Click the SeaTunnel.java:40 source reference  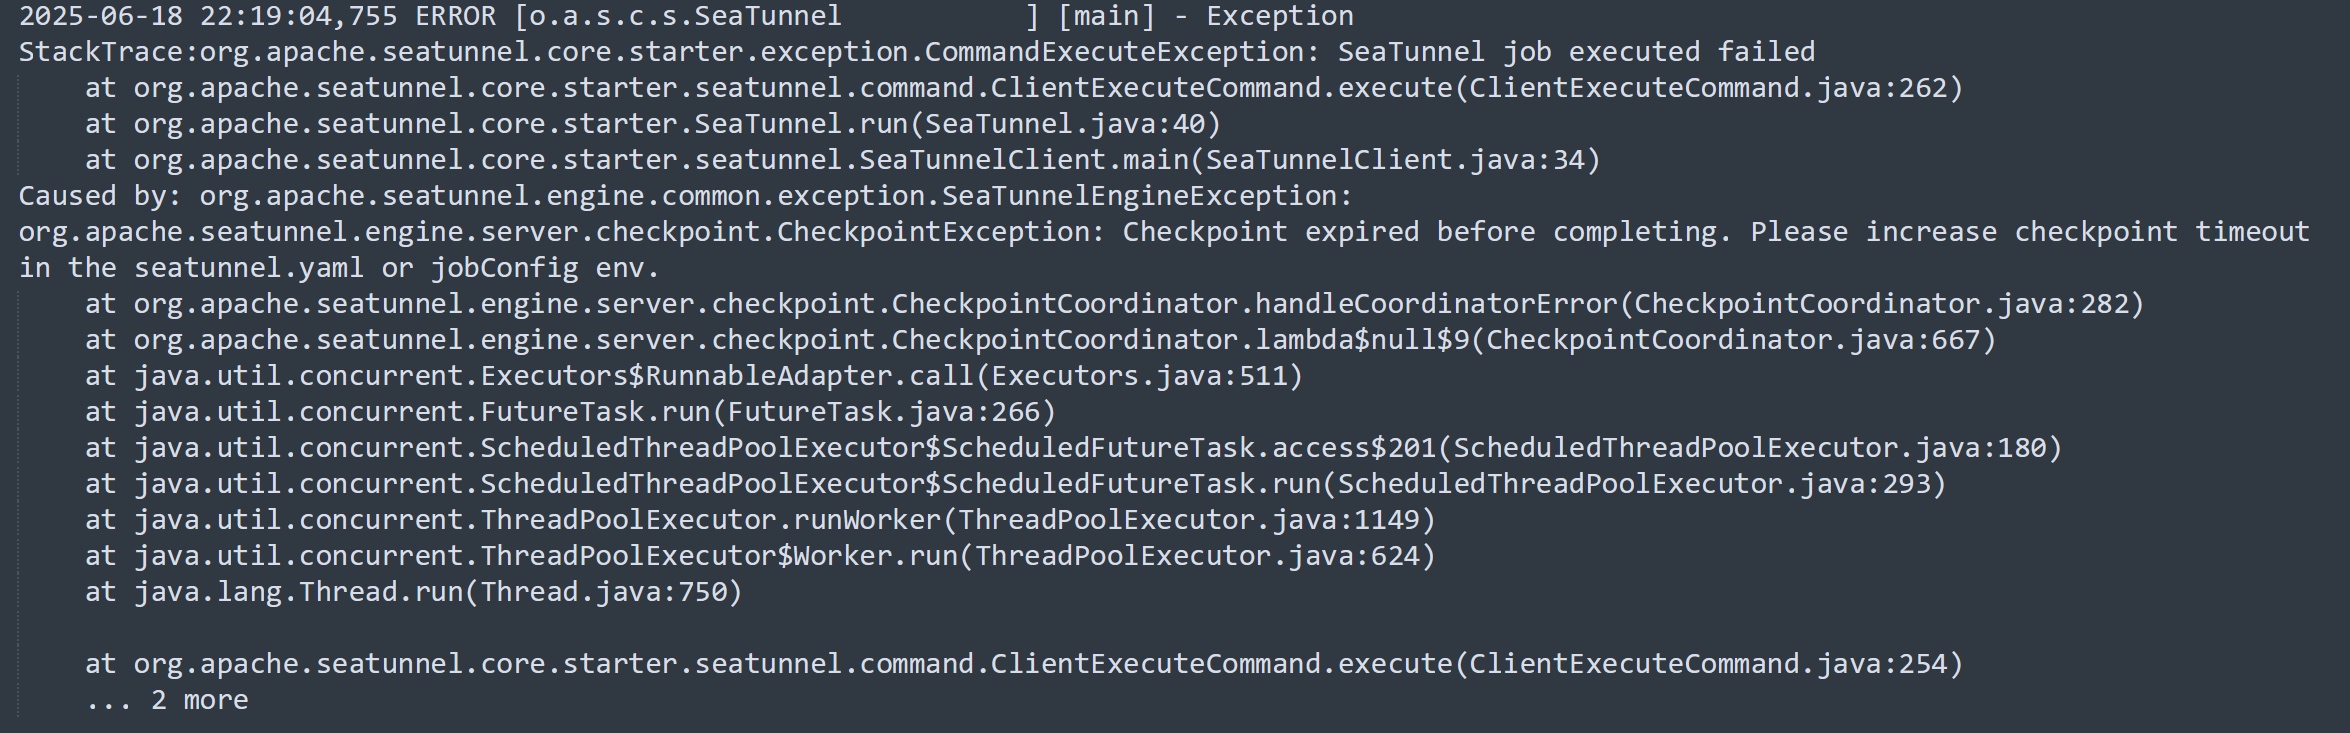click(1065, 124)
